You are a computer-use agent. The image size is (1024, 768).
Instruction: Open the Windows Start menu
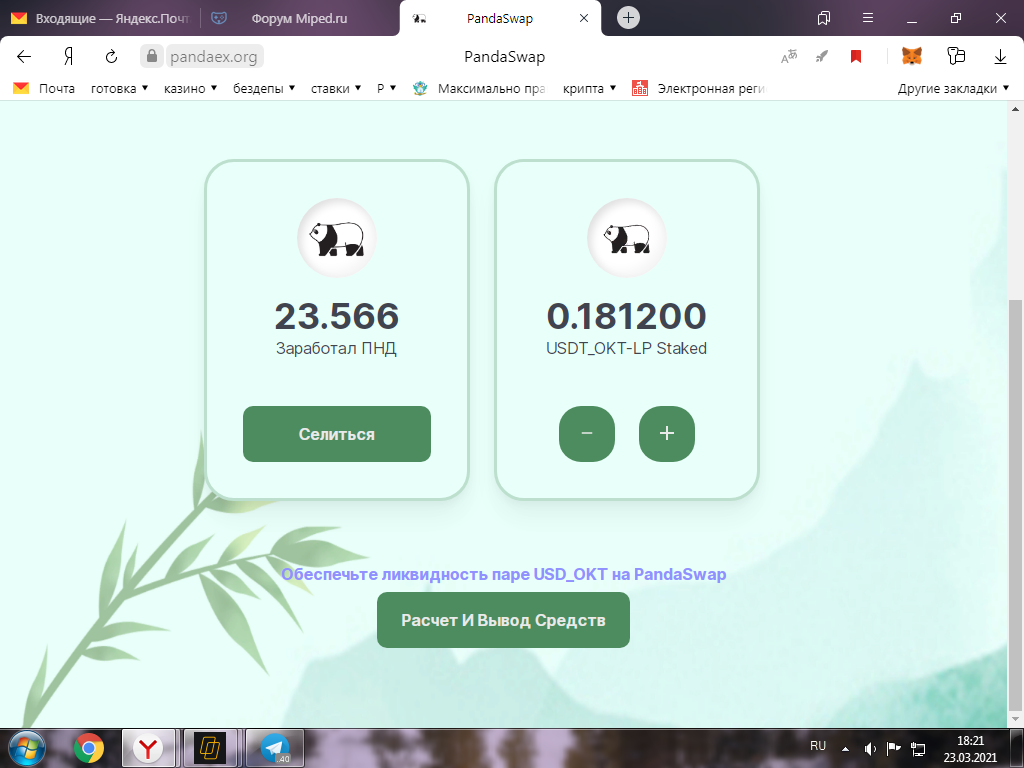point(27,748)
